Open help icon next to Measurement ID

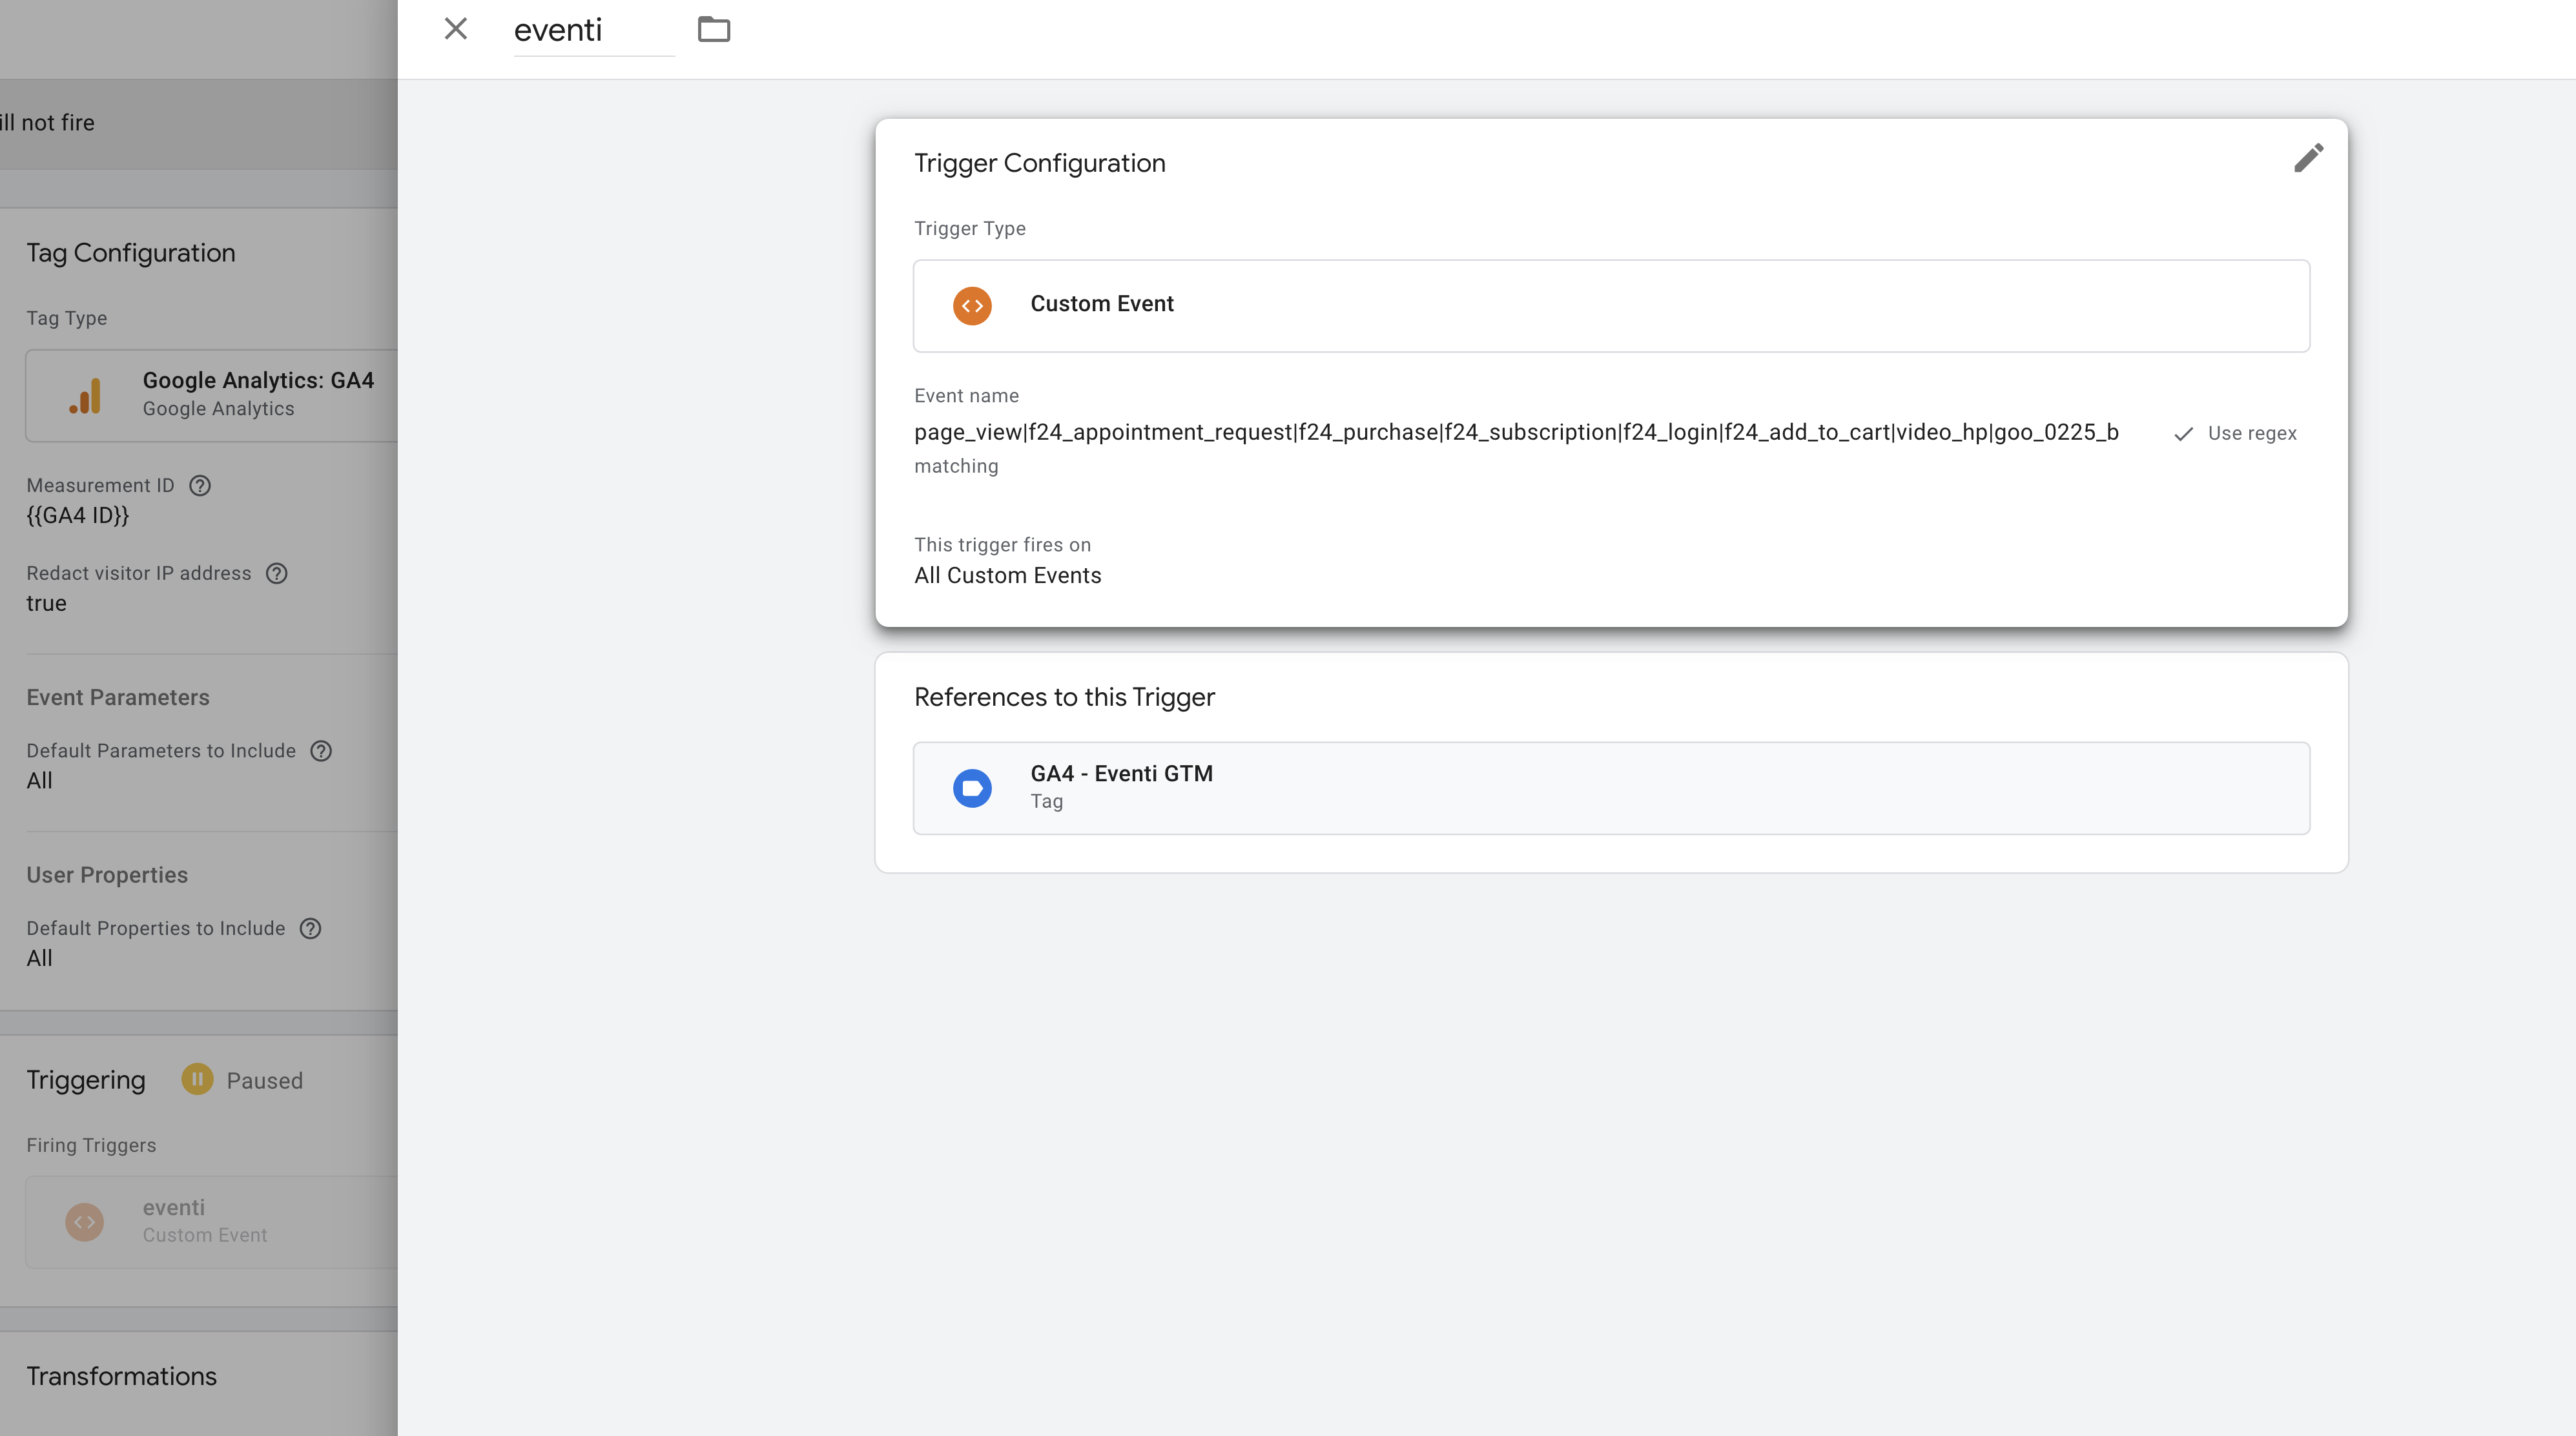click(200, 485)
